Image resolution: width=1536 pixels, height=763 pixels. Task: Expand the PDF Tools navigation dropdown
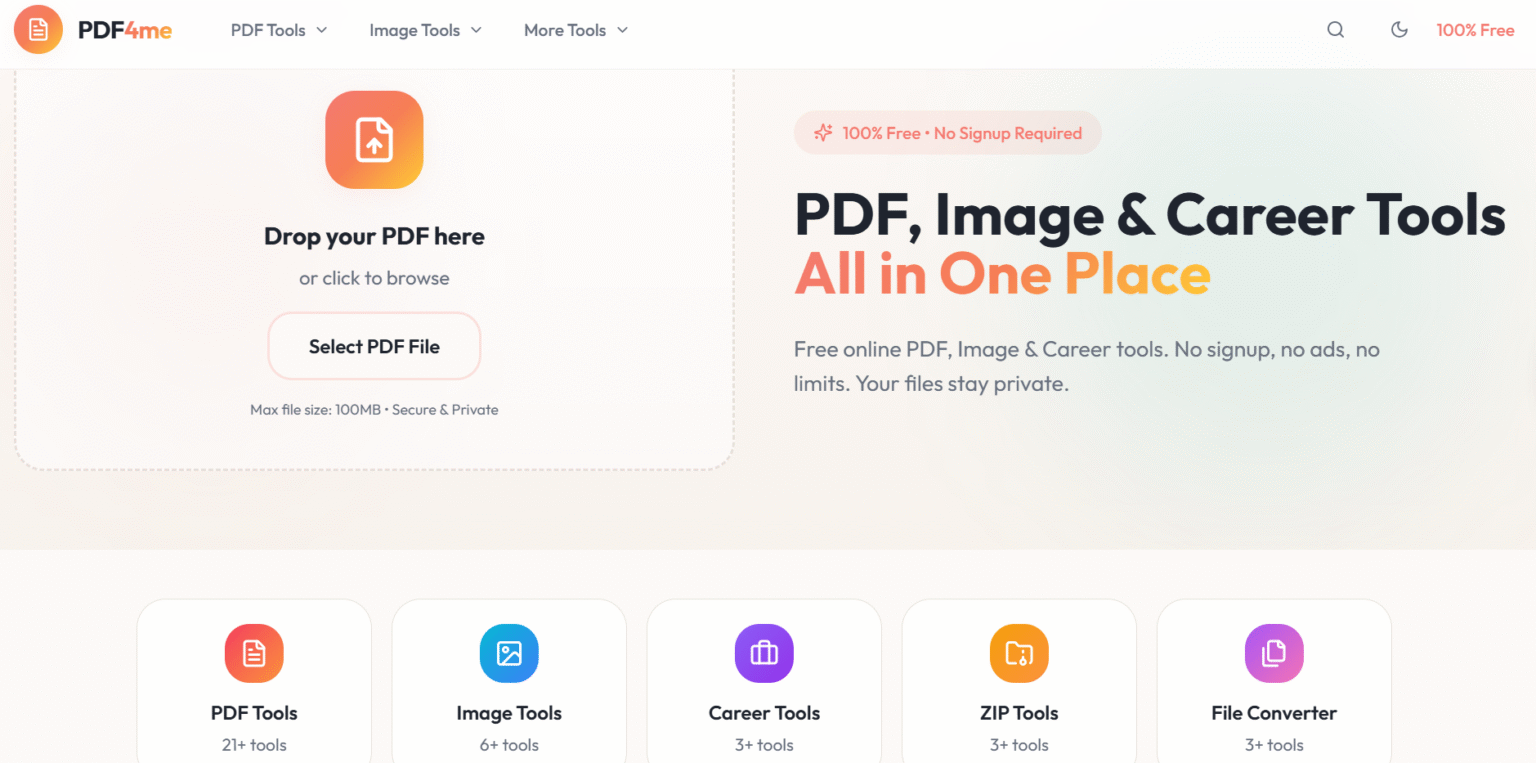point(322,30)
